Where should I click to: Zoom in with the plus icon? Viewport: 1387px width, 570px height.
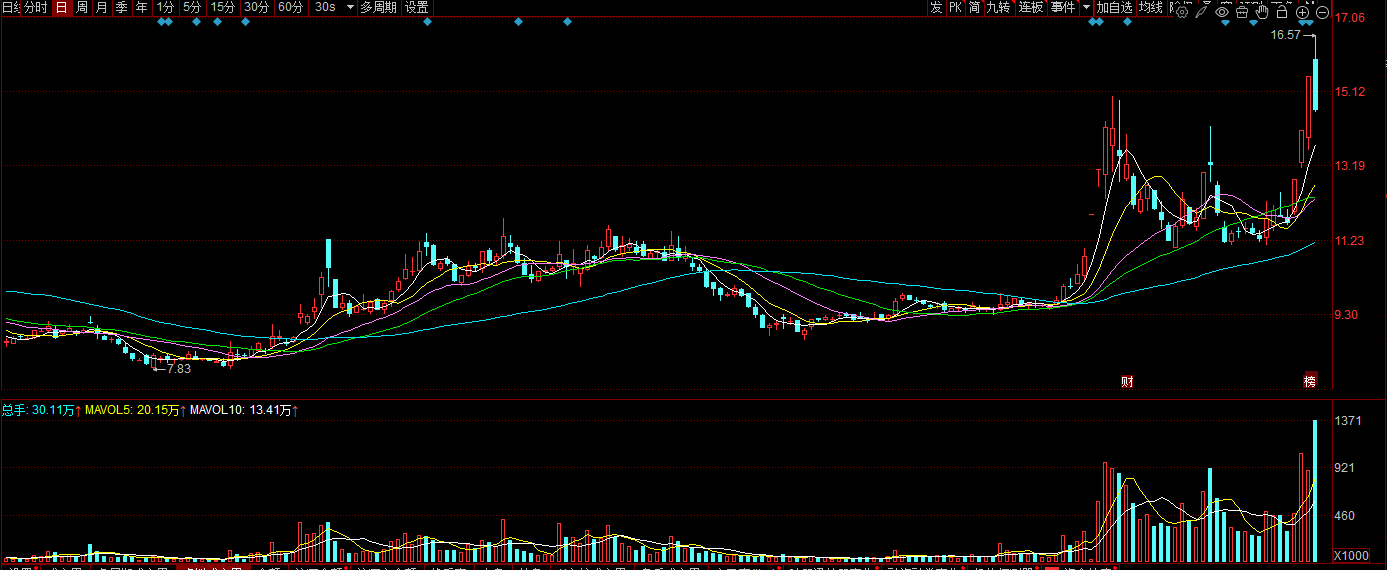pos(1303,12)
